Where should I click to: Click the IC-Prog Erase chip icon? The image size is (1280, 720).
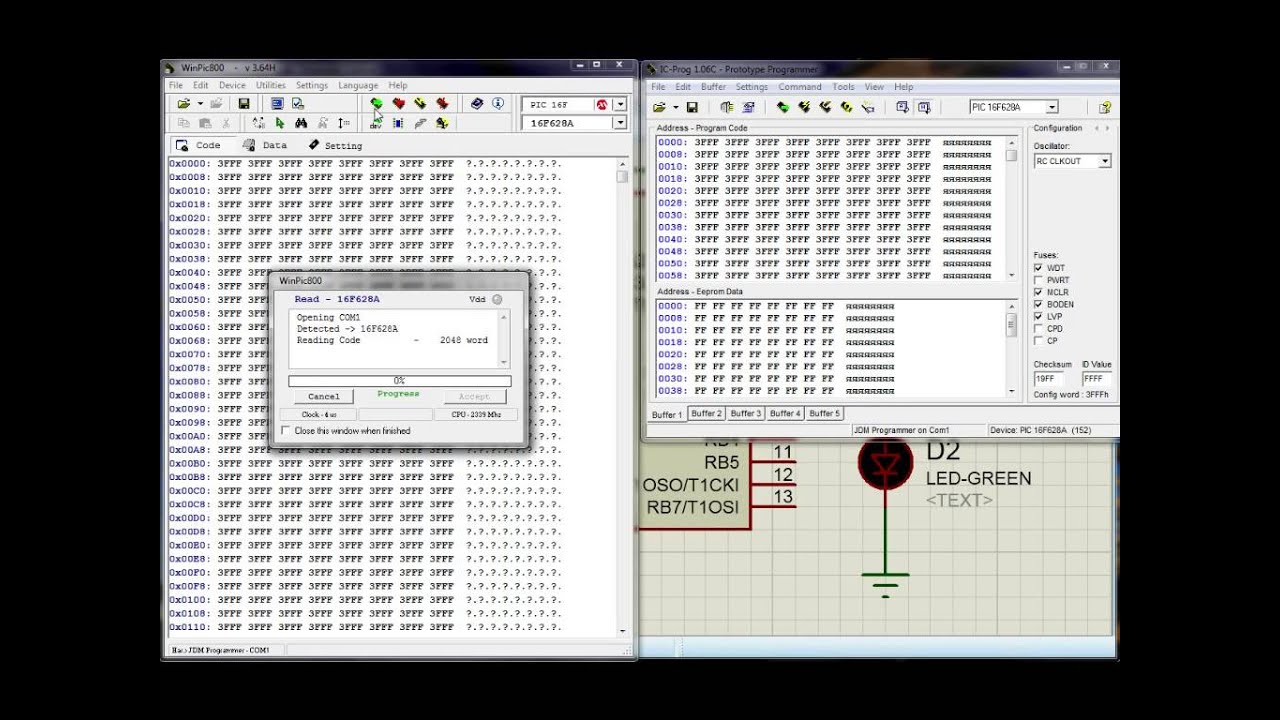pyautogui.click(x=825, y=107)
